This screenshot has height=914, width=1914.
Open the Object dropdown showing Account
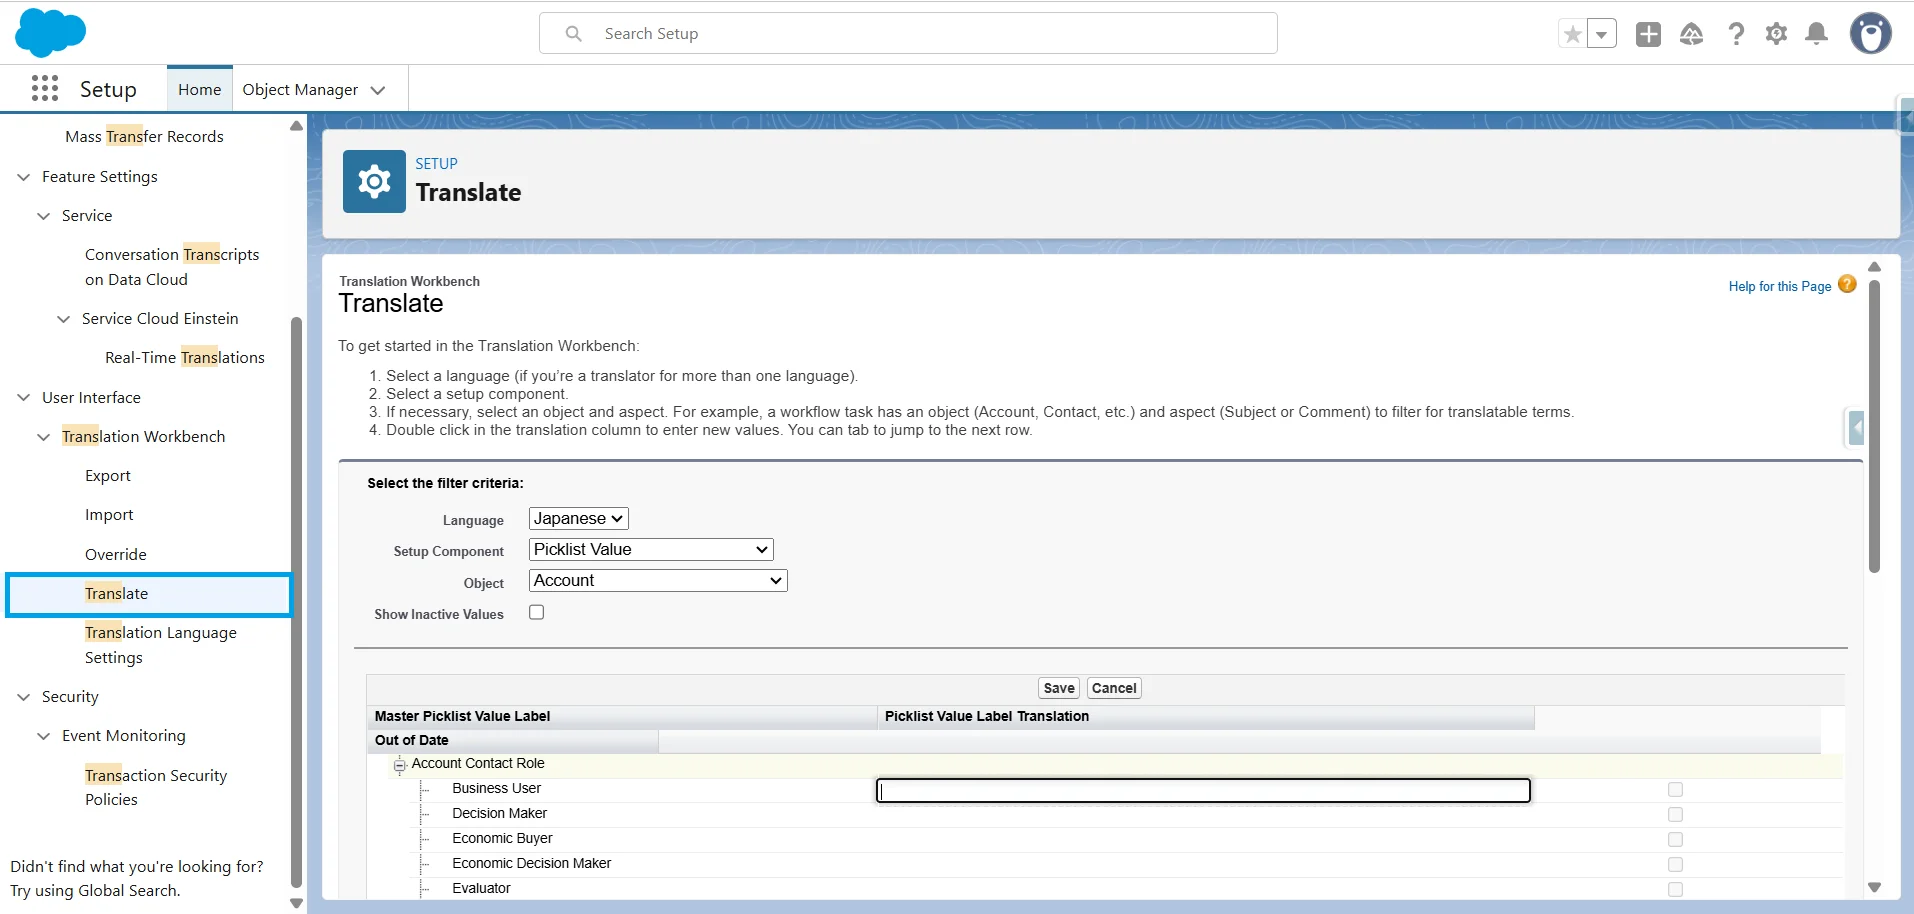658,580
